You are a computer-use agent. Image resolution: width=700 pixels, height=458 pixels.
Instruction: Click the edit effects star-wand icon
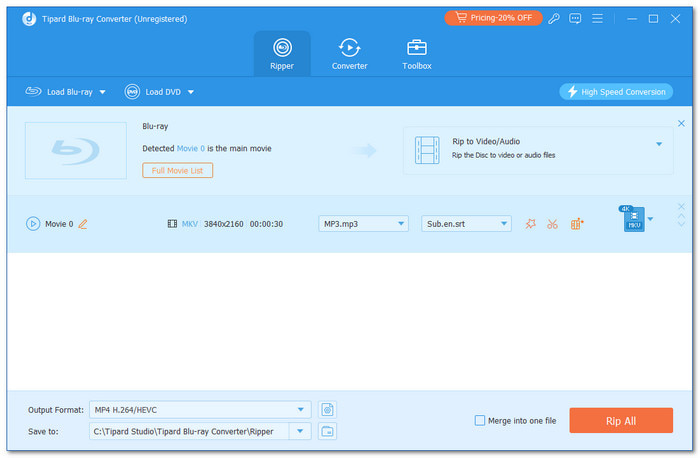530,224
